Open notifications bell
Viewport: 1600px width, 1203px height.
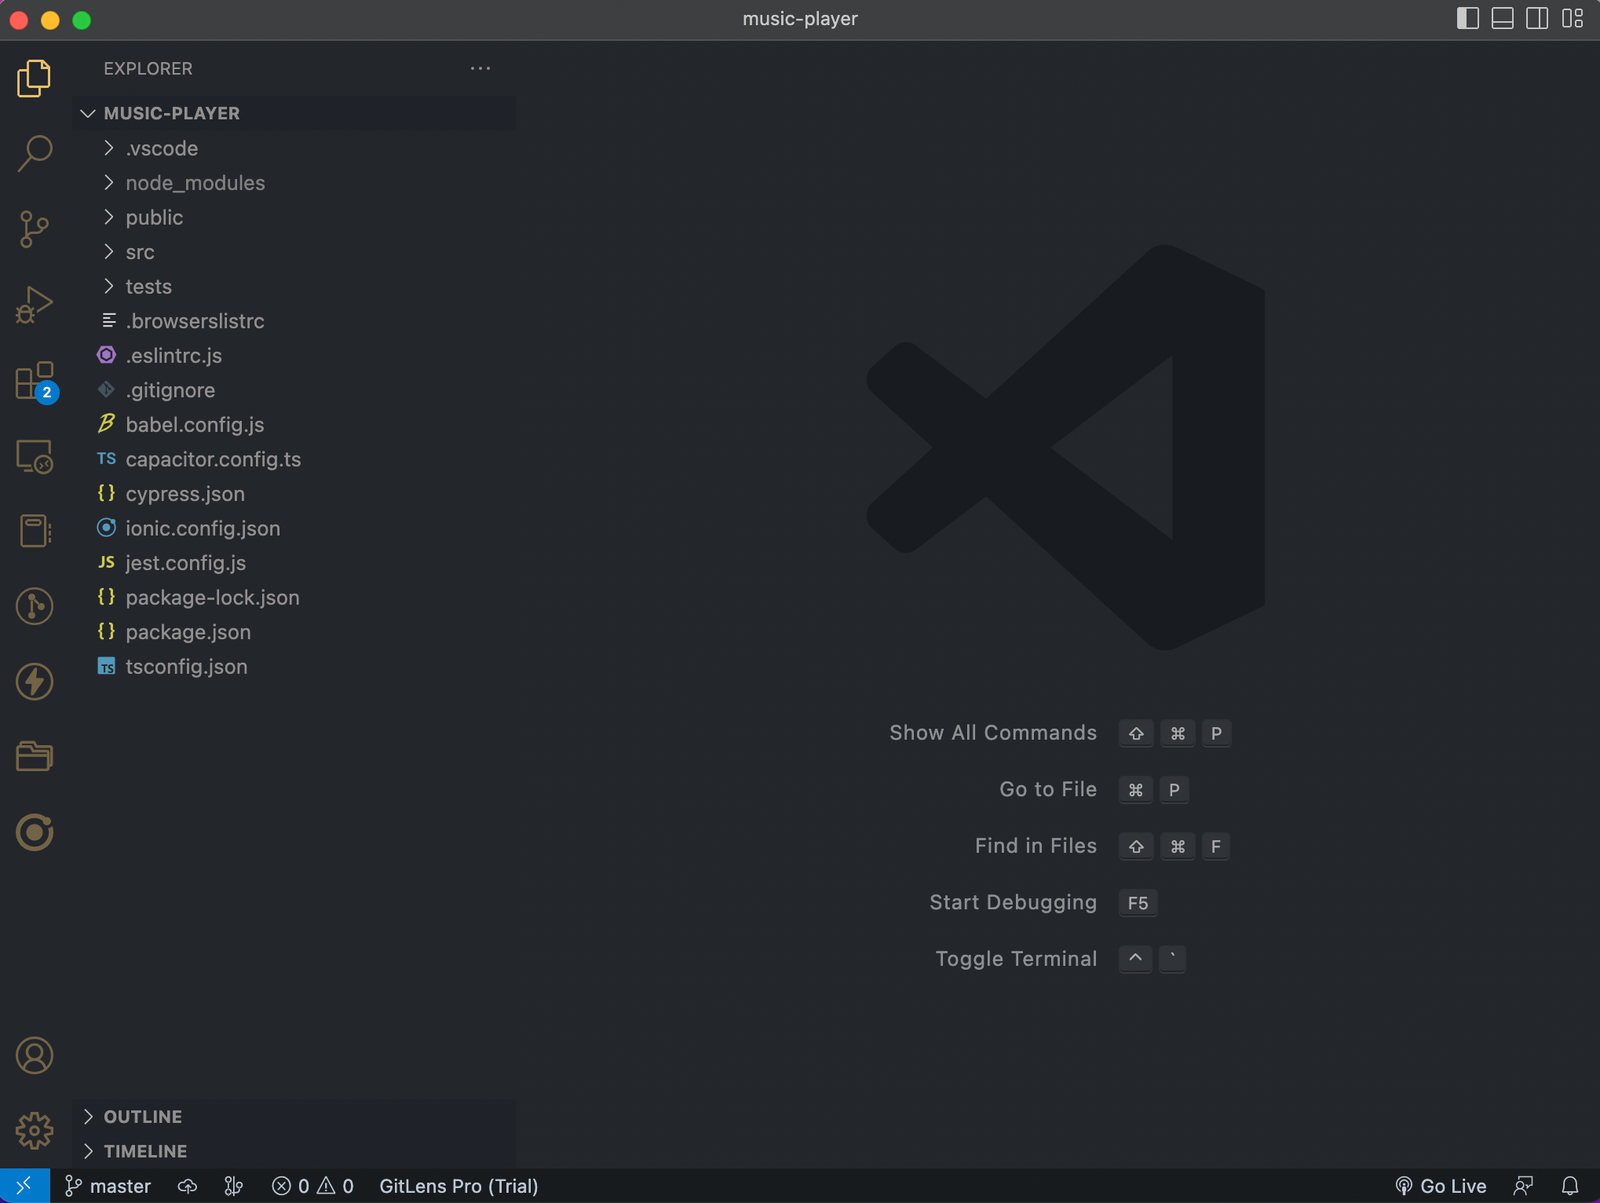click(x=1570, y=1186)
